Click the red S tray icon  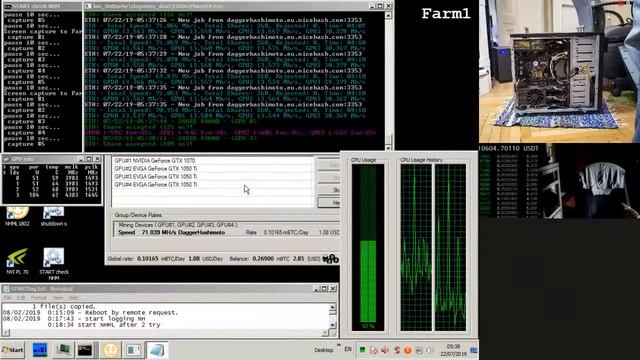pyautogui.click(x=397, y=350)
